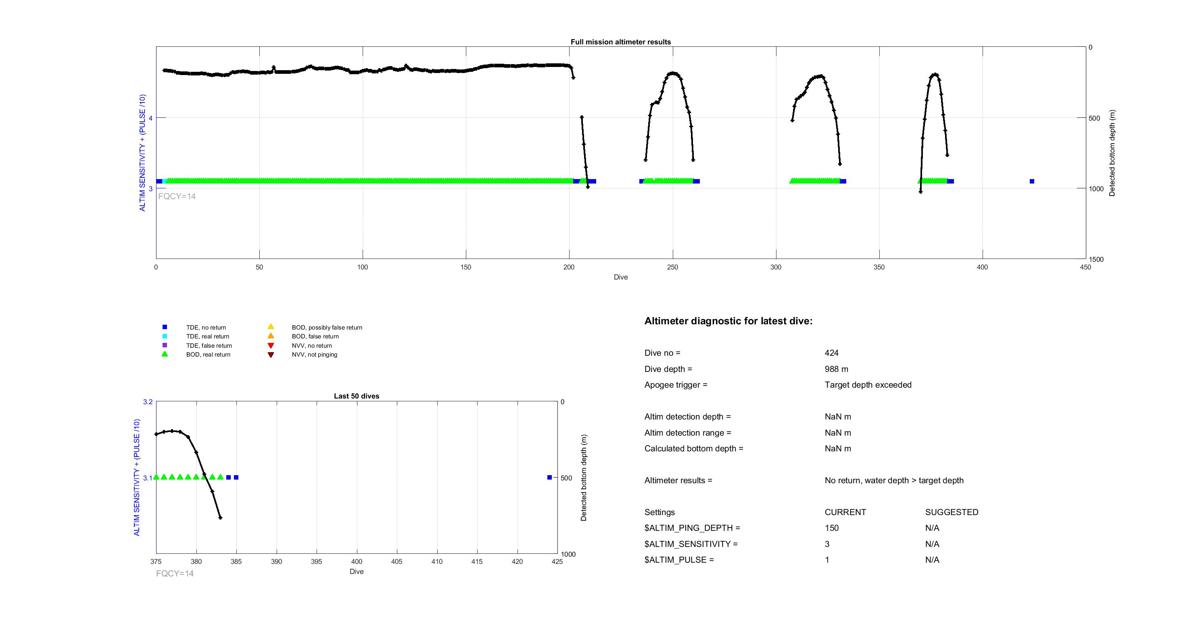Click the 'Target depth exceeded' value
Image resolution: width=1200 pixels, height=622 pixels.
point(868,385)
